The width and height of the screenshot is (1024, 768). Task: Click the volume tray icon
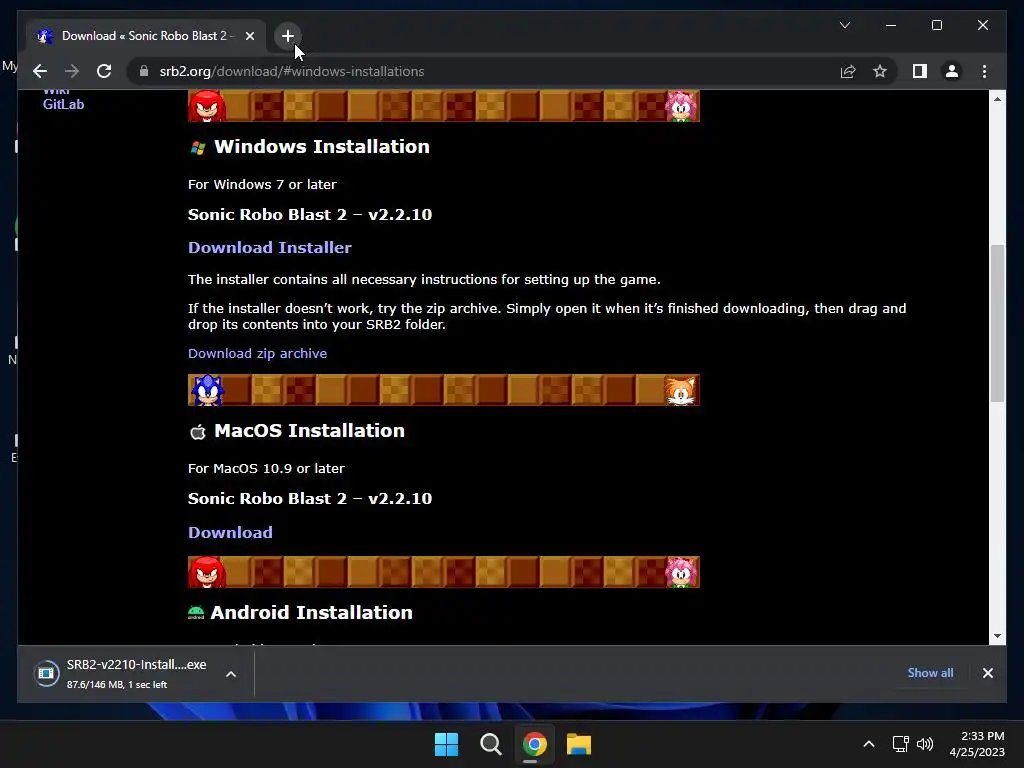click(x=925, y=744)
